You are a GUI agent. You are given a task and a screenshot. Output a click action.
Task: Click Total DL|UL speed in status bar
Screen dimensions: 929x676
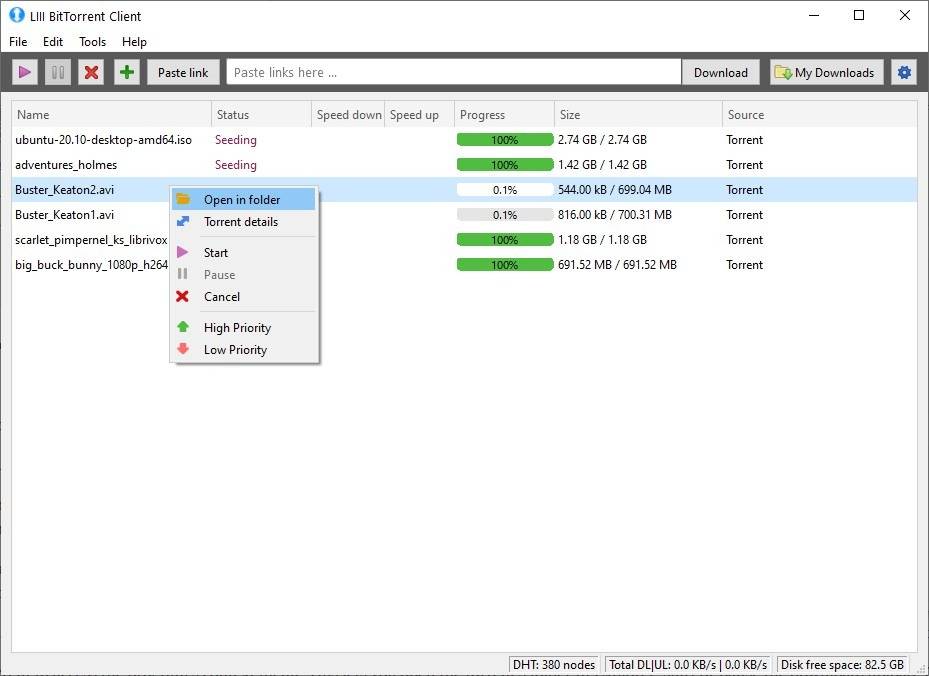(x=688, y=664)
